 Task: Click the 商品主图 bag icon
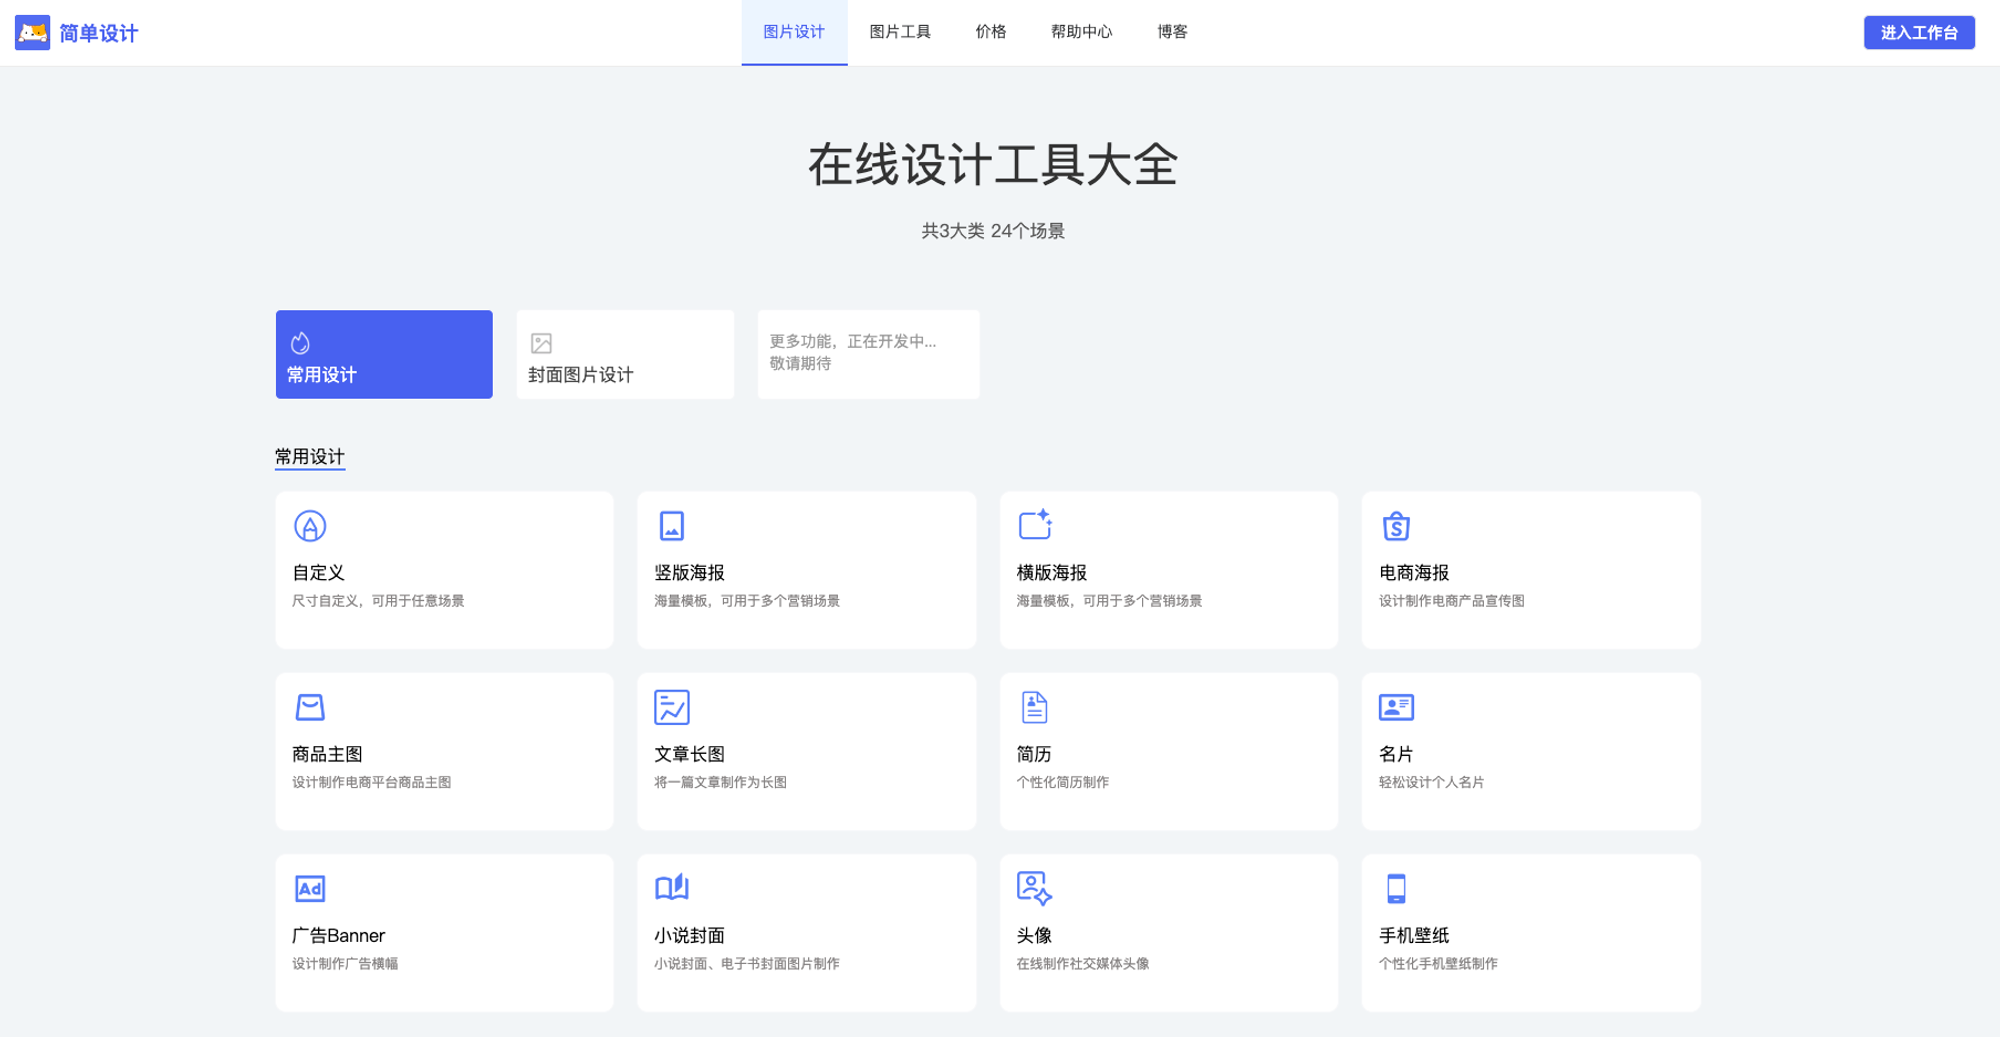[x=310, y=707]
